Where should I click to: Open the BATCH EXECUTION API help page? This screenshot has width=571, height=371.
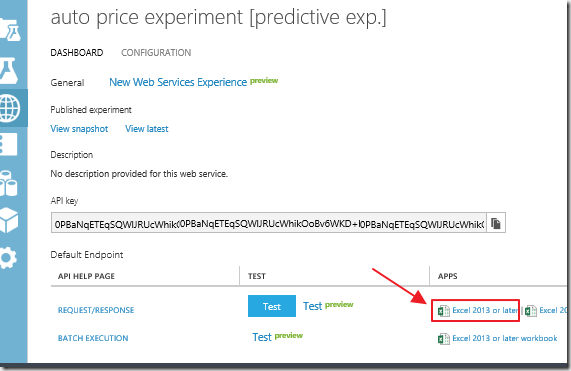[93, 338]
